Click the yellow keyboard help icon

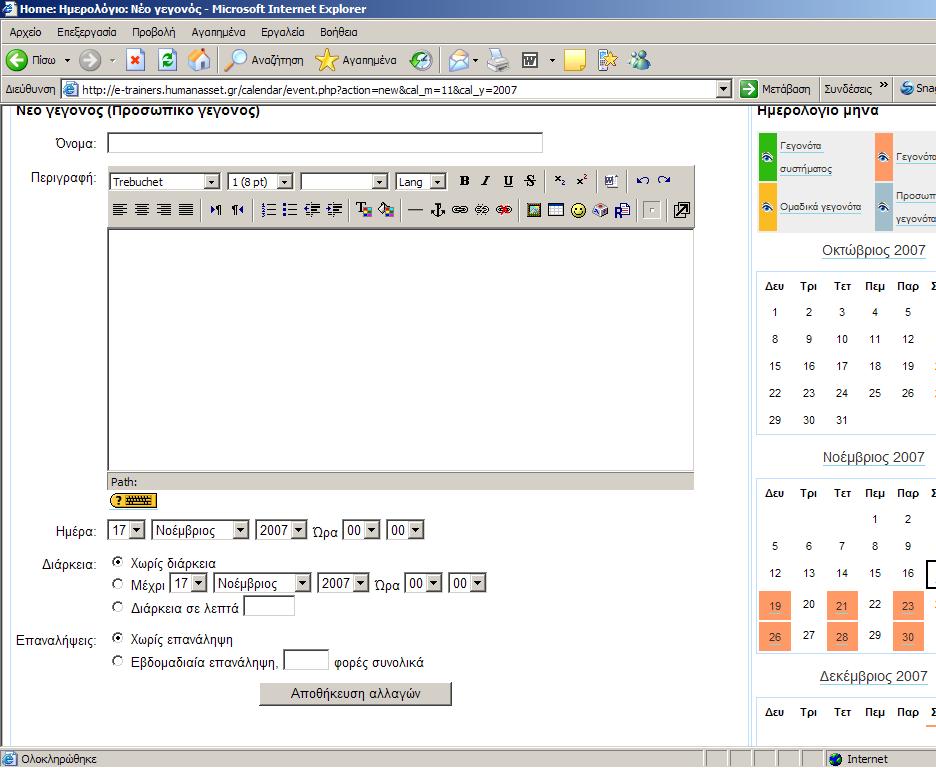[x=133, y=500]
